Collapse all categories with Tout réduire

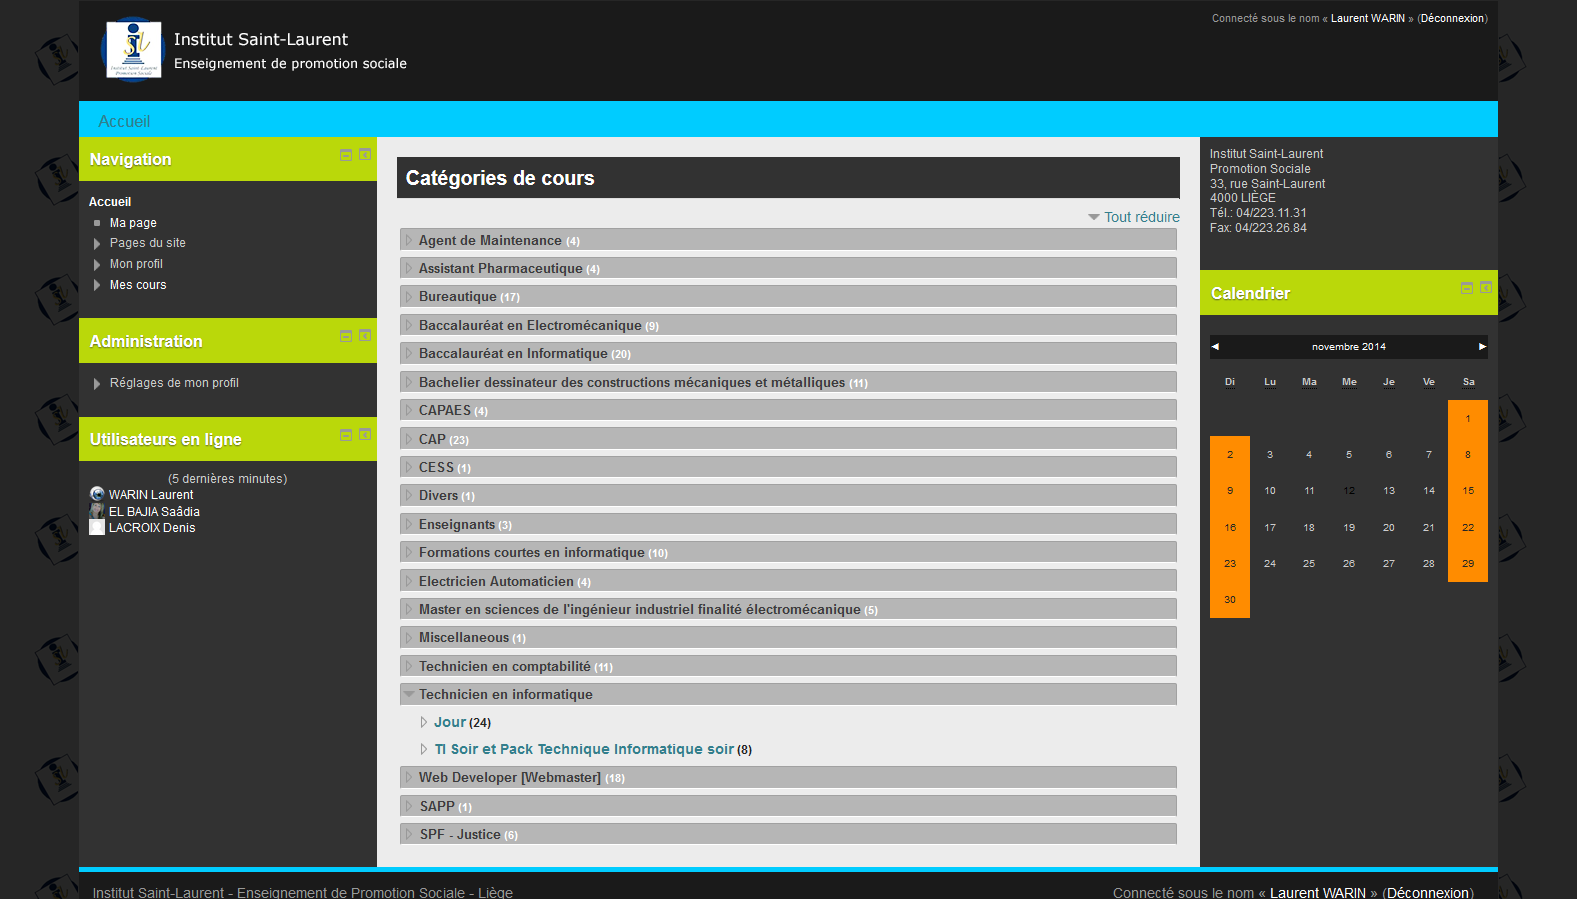click(x=1141, y=217)
